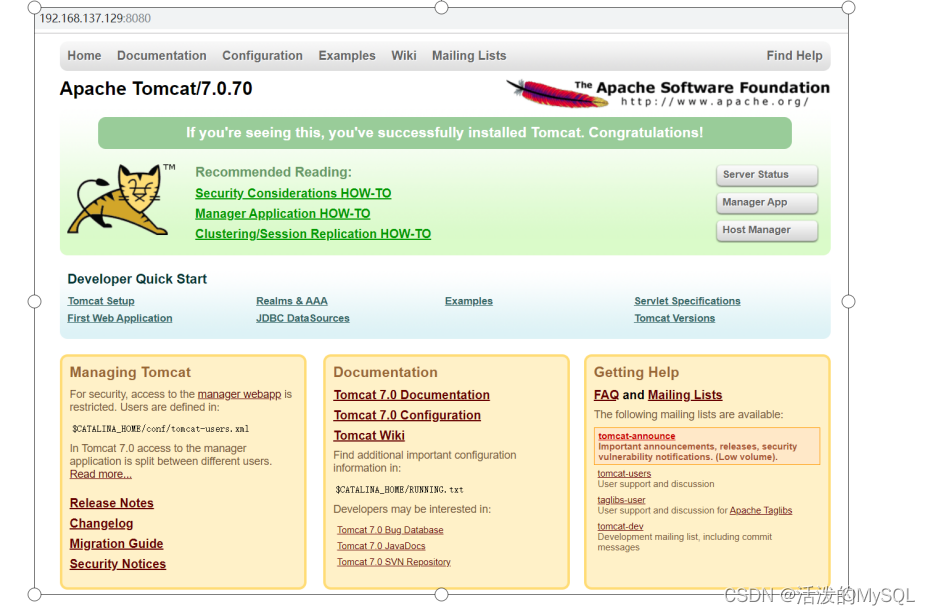Open the tomcat-dev mailing list link

620,526
